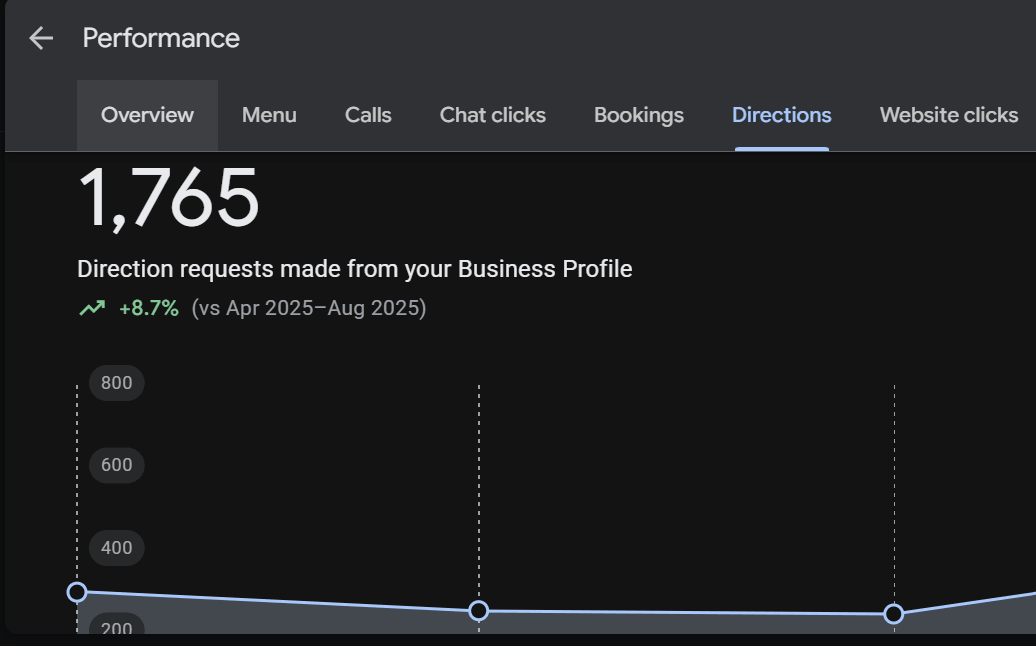Click the +8.7% change value
1036x646 pixels.
pyautogui.click(x=149, y=308)
